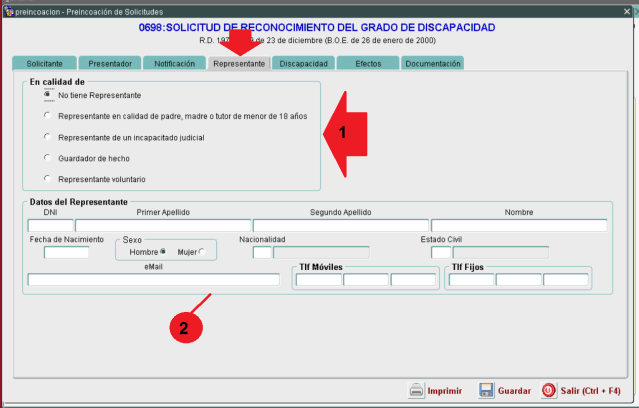The image size is (639, 408).
Task: Click the Guardar button label
Action: (x=514, y=391)
